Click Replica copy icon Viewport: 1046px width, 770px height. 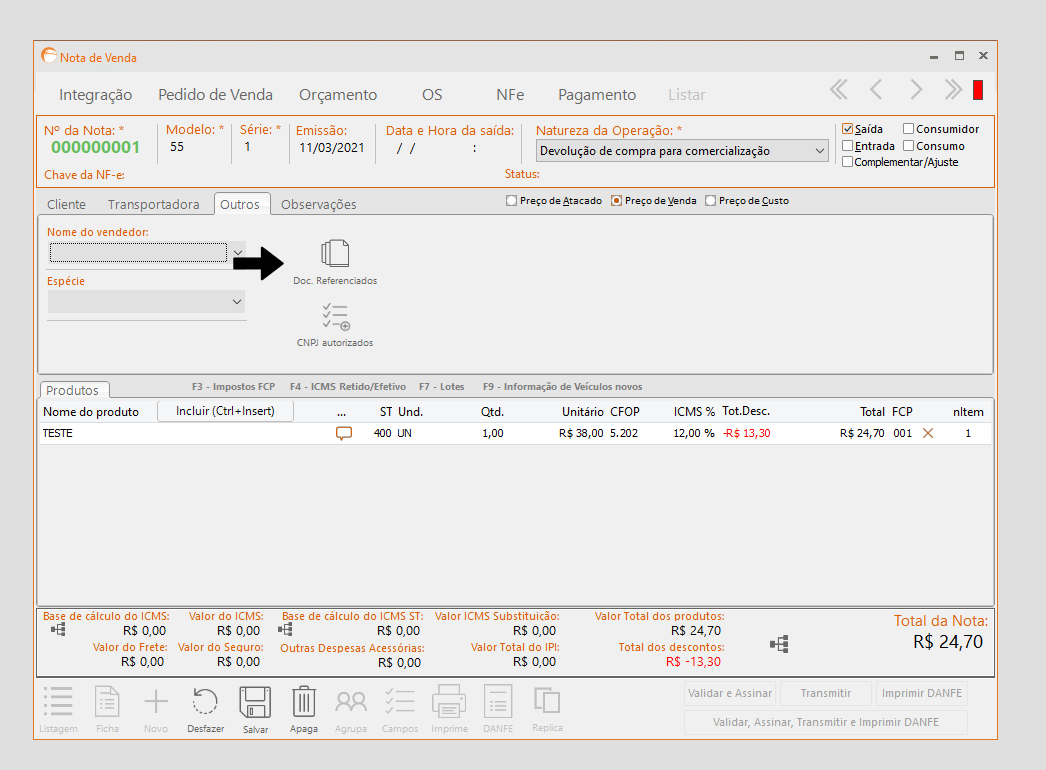coord(547,701)
